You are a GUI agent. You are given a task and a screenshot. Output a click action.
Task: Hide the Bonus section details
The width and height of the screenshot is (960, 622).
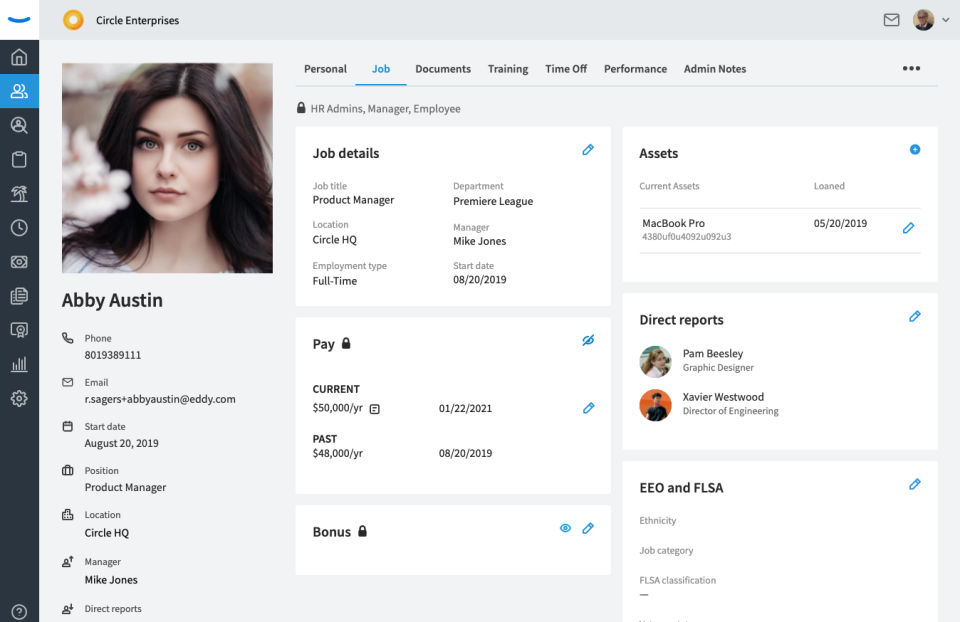click(565, 528)
